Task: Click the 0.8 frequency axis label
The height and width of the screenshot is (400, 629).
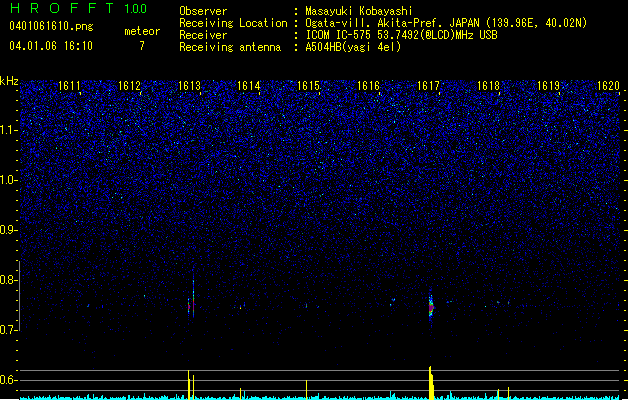Action: 8,280
